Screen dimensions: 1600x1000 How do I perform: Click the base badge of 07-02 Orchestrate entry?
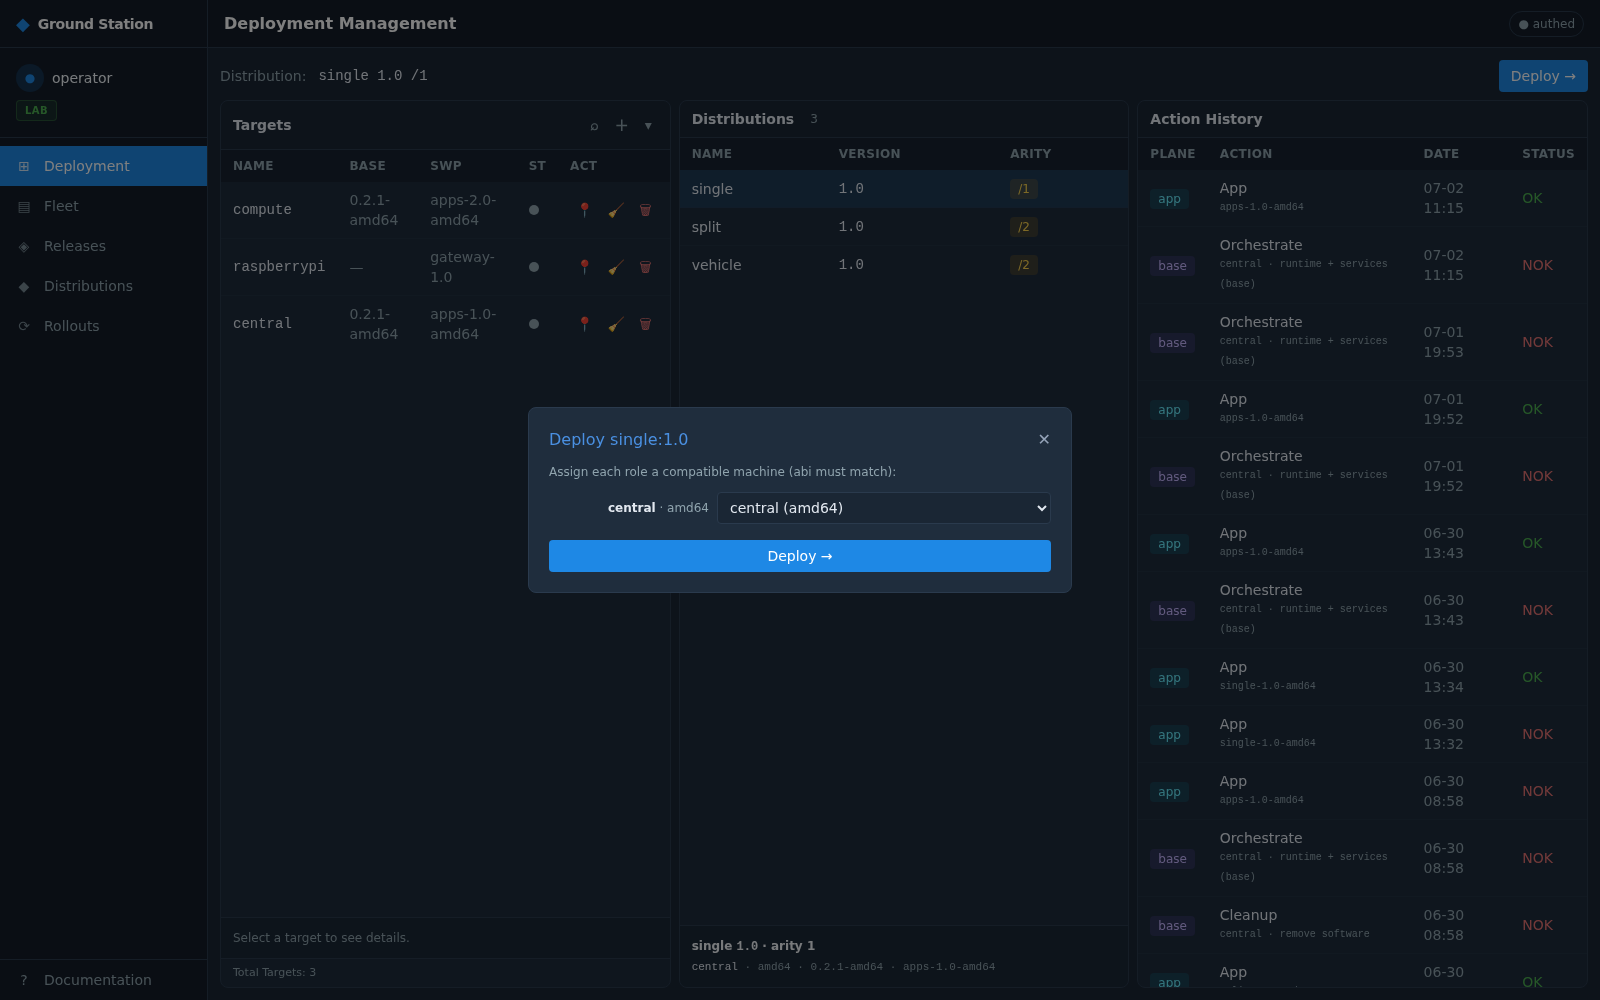(1172, 266)
